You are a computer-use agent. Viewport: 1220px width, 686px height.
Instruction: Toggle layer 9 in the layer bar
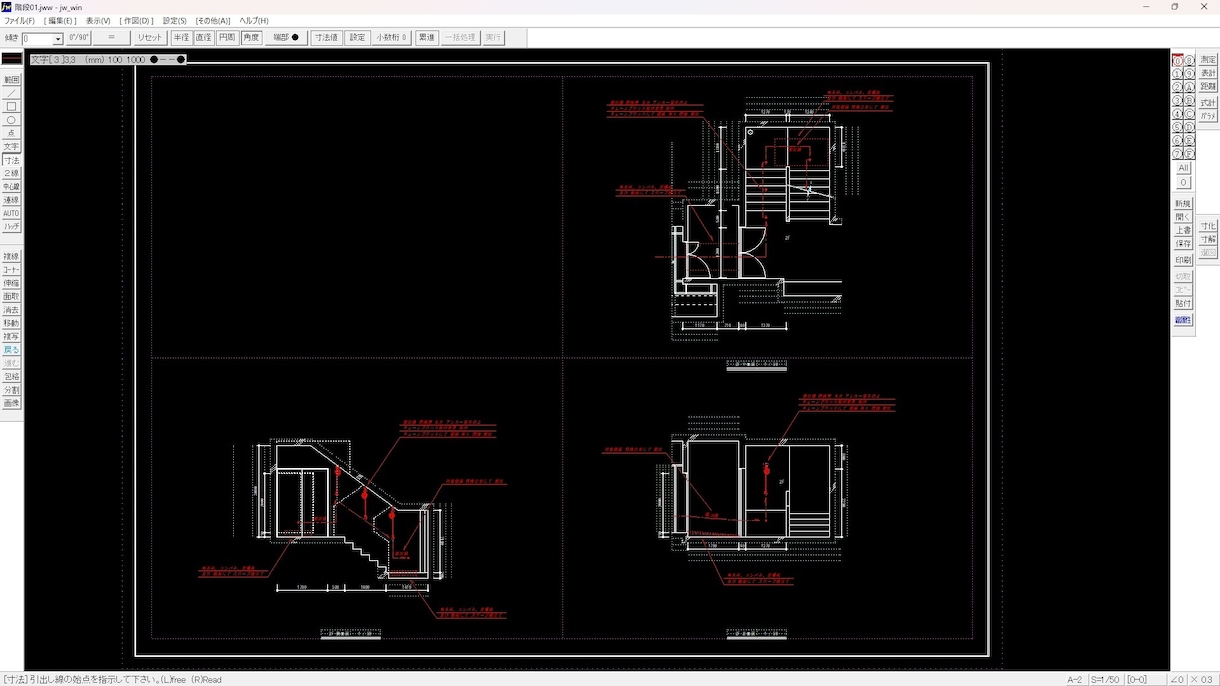(1190, 74)
